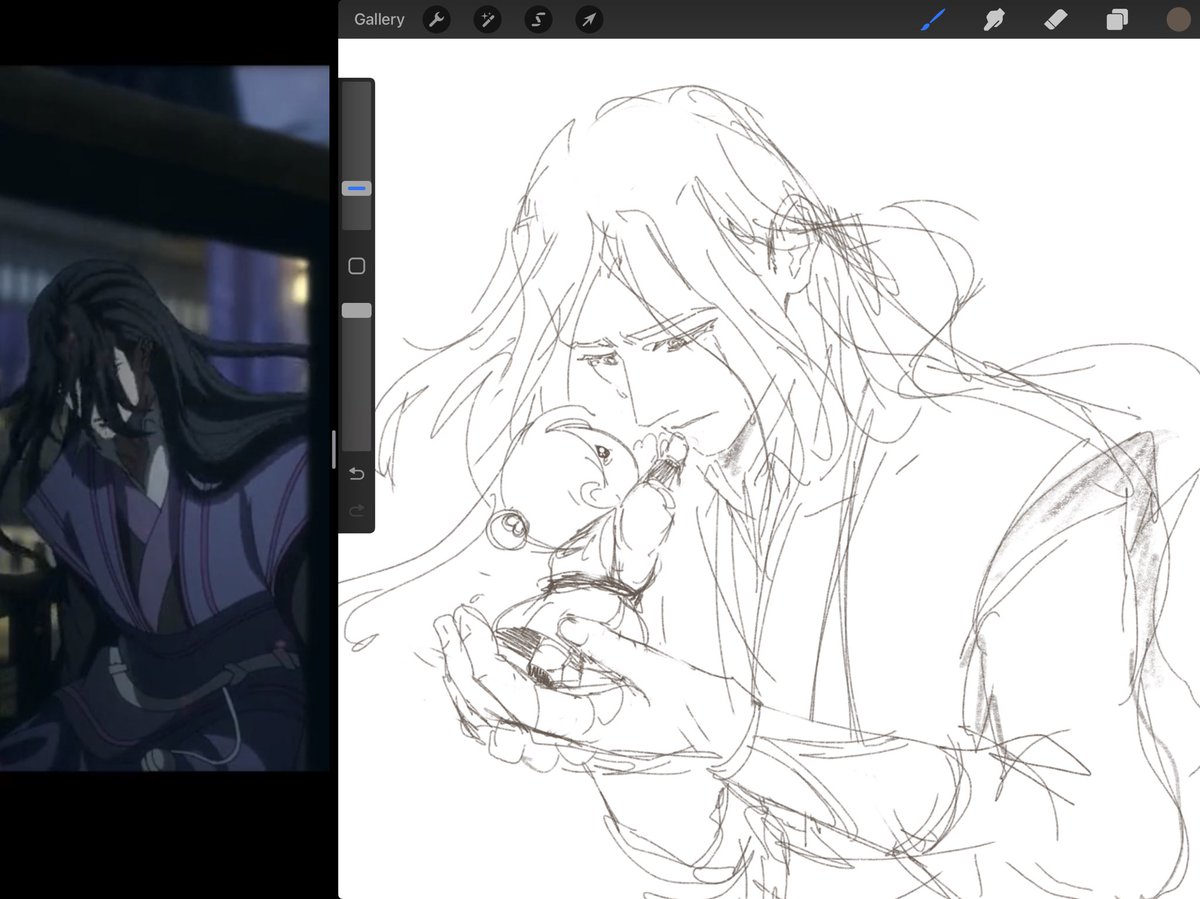The image size is (1200, 899).
Task: Open the Adjustments magic wand menu
Action: click(487, 19)
